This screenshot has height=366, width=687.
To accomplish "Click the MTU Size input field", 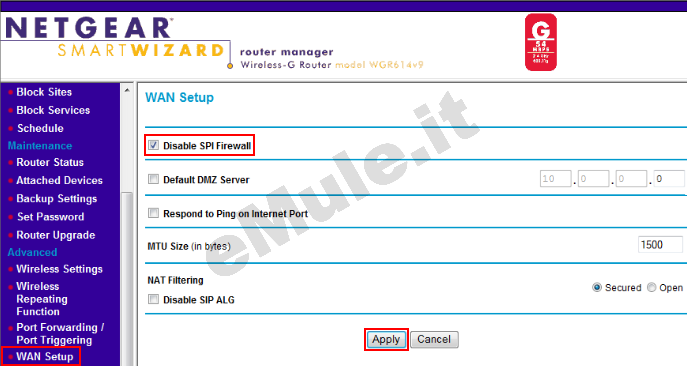I will click(660, 245).
